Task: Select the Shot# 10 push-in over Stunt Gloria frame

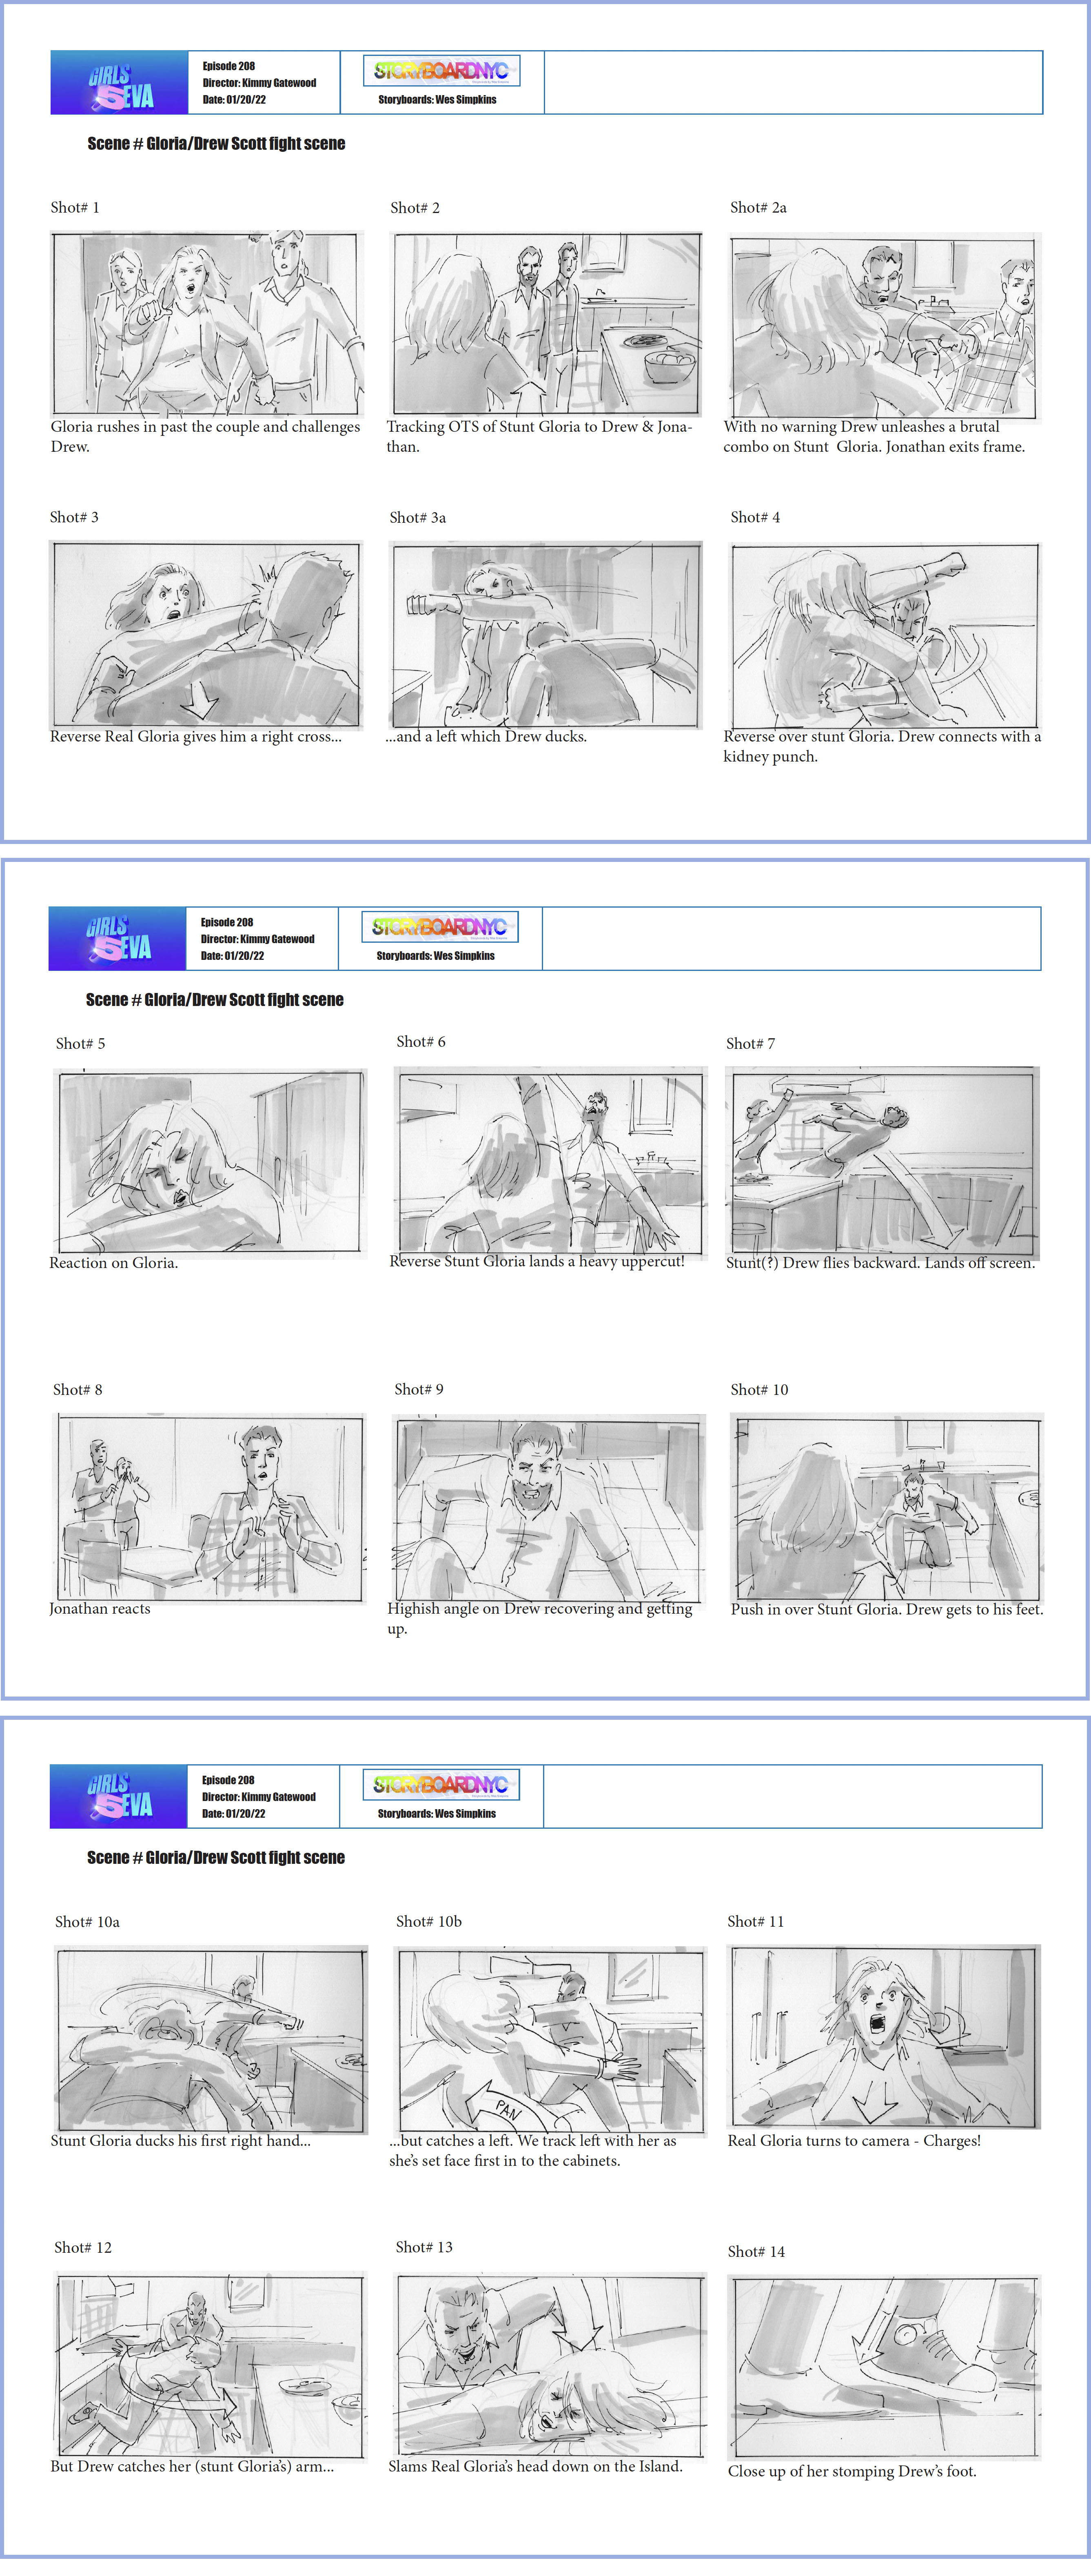Action: pyautogui.click(x=887, y=1507)
